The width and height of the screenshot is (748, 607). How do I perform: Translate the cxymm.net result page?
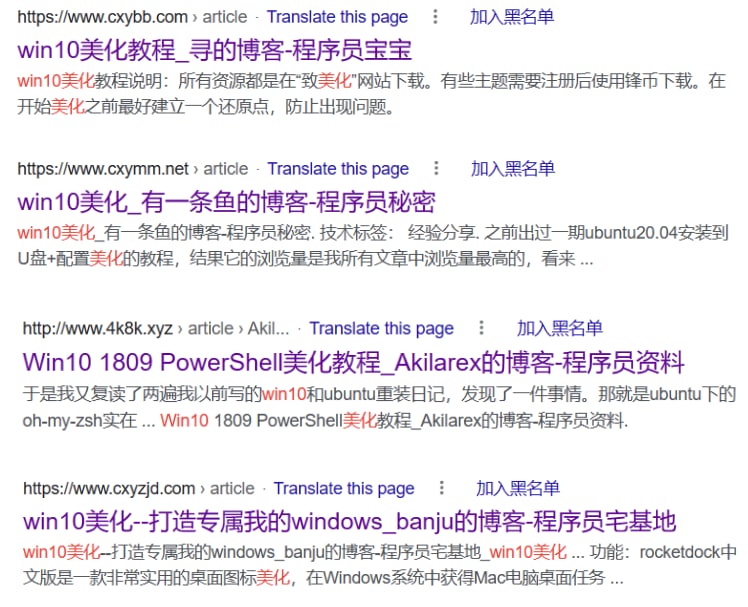point(338,169)
